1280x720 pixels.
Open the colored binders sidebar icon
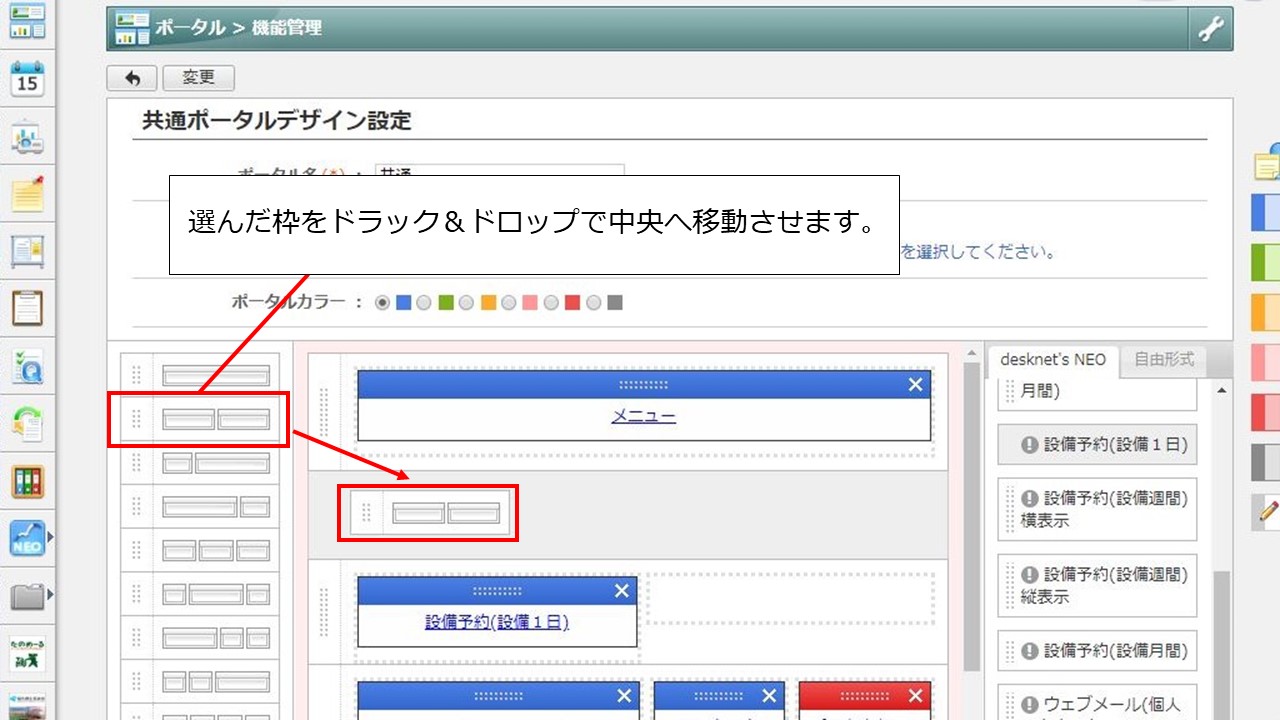(27, 482)
